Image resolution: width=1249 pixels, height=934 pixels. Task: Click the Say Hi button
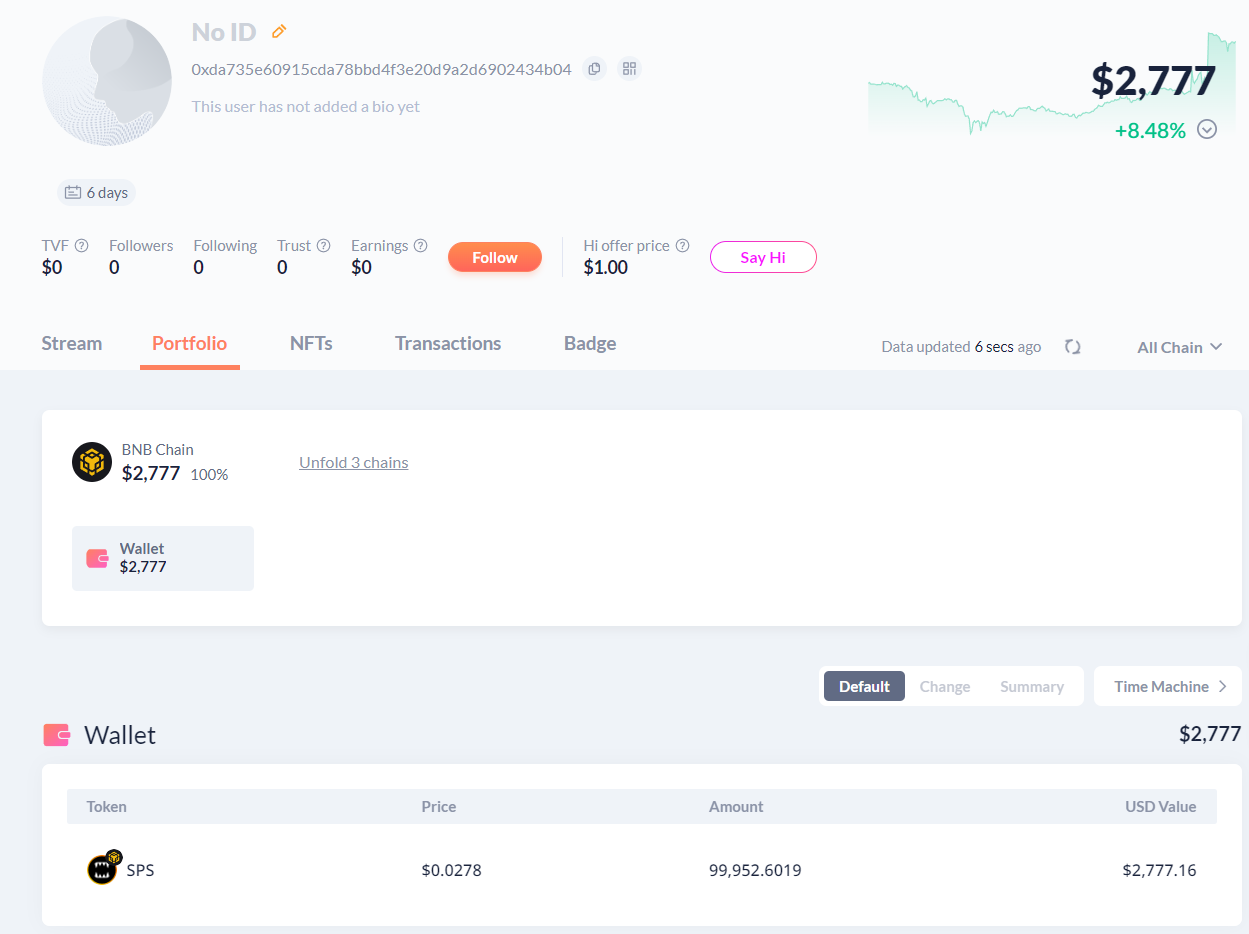[763, 257]
